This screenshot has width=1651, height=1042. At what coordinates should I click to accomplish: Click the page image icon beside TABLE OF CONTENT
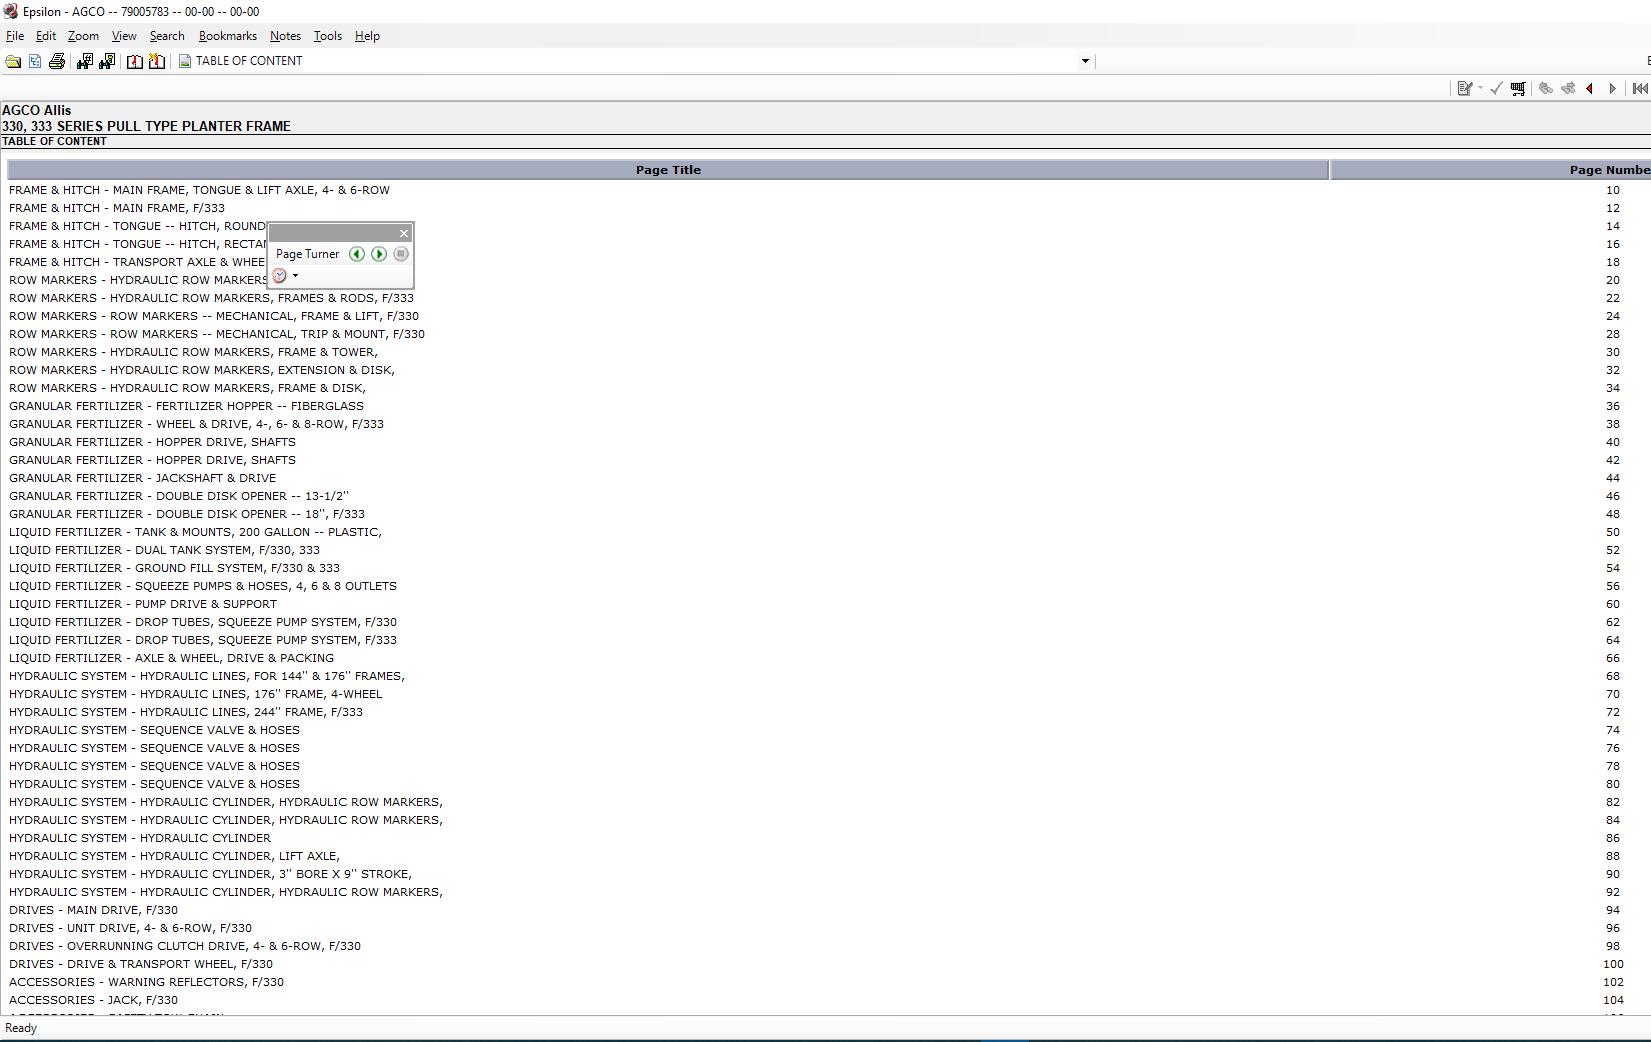[185, 61]
